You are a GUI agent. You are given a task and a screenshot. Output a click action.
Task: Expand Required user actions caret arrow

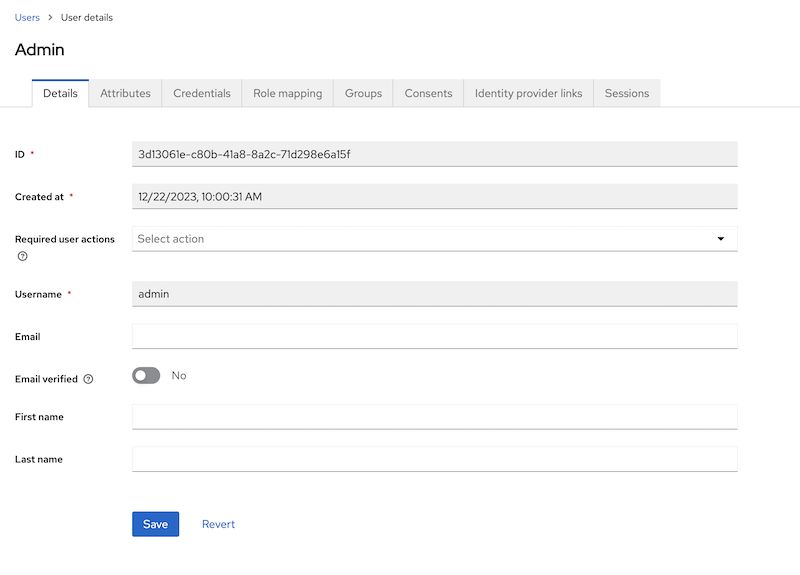[x=720, y=239]
